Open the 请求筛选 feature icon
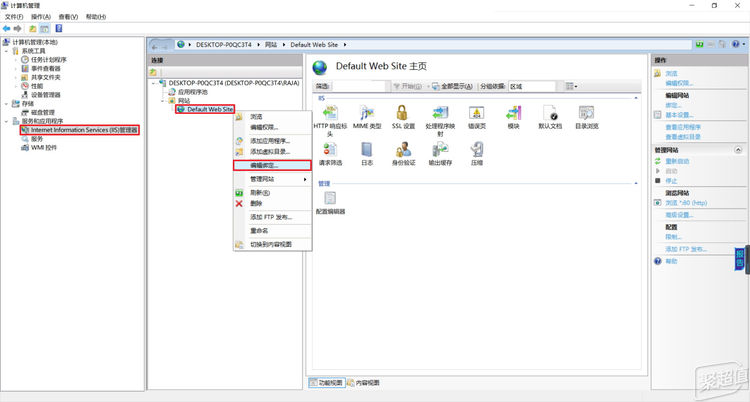Viewport: 750px width, 402px height. (x=329, y=149)
